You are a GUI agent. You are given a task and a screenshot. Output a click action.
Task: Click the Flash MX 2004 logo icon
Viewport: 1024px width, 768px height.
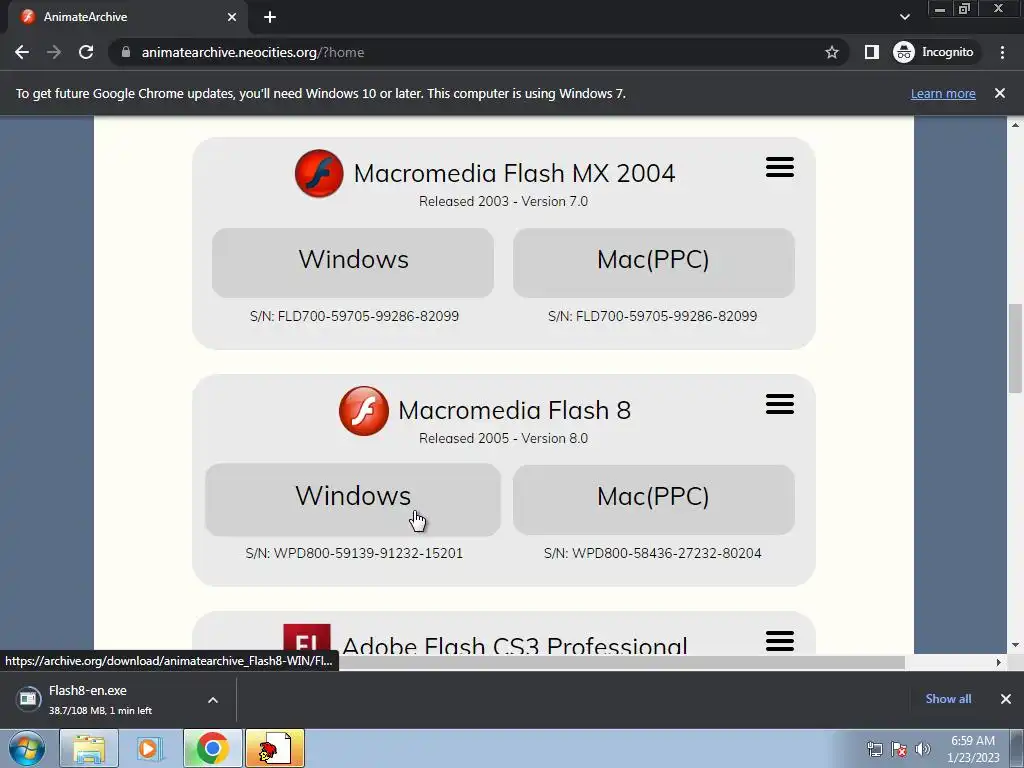[319, 174]
